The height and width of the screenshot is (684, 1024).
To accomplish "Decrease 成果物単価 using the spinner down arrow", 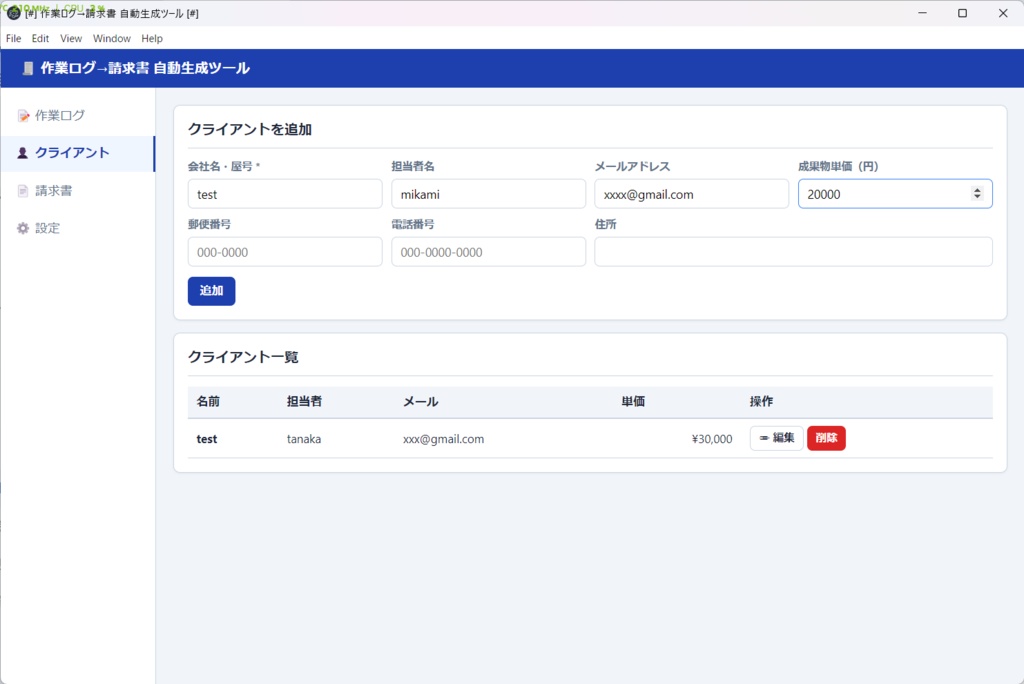I will pos(977,198).
